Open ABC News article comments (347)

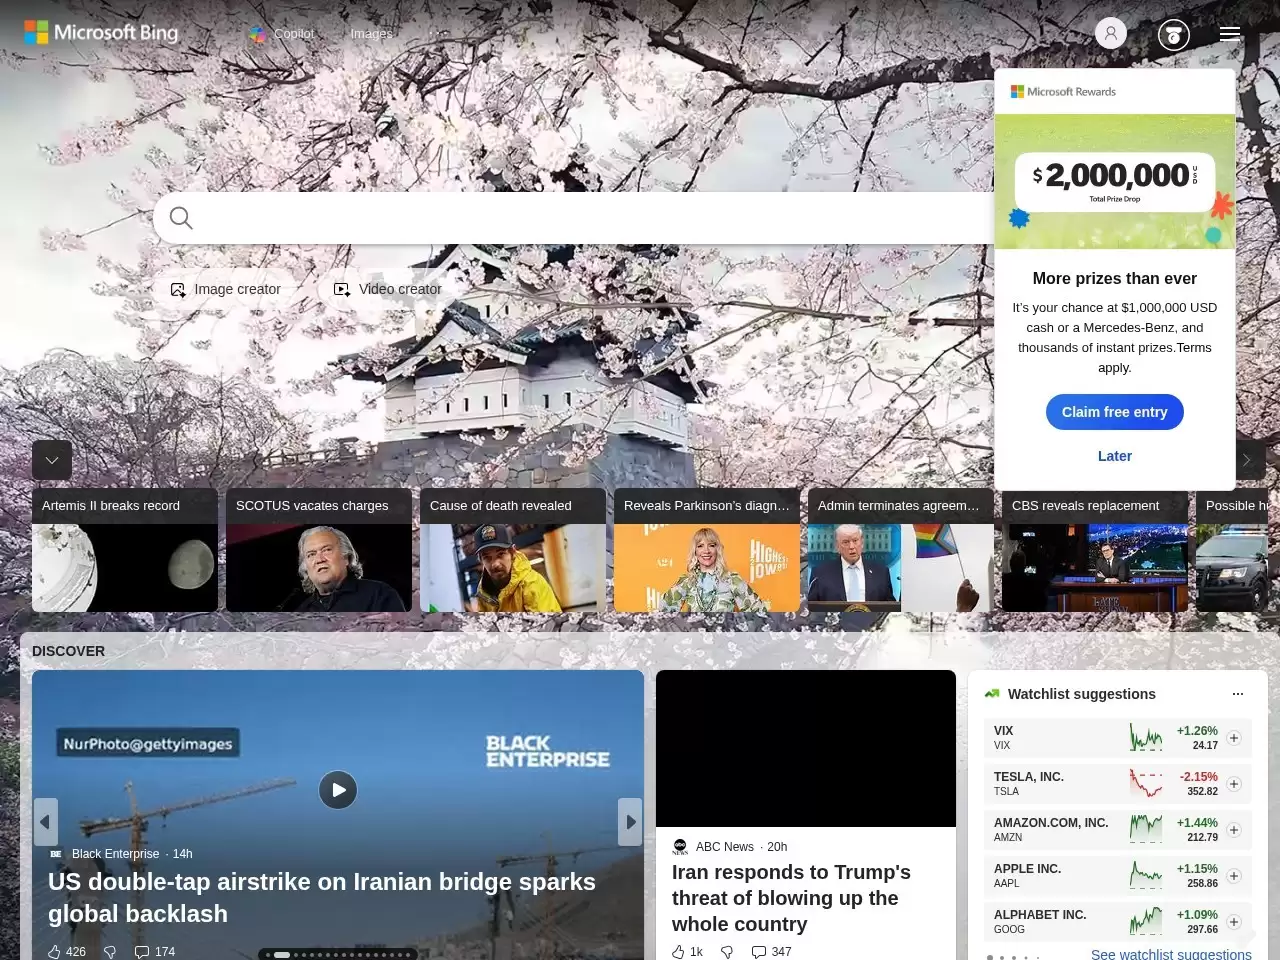(x=771, y=952)
